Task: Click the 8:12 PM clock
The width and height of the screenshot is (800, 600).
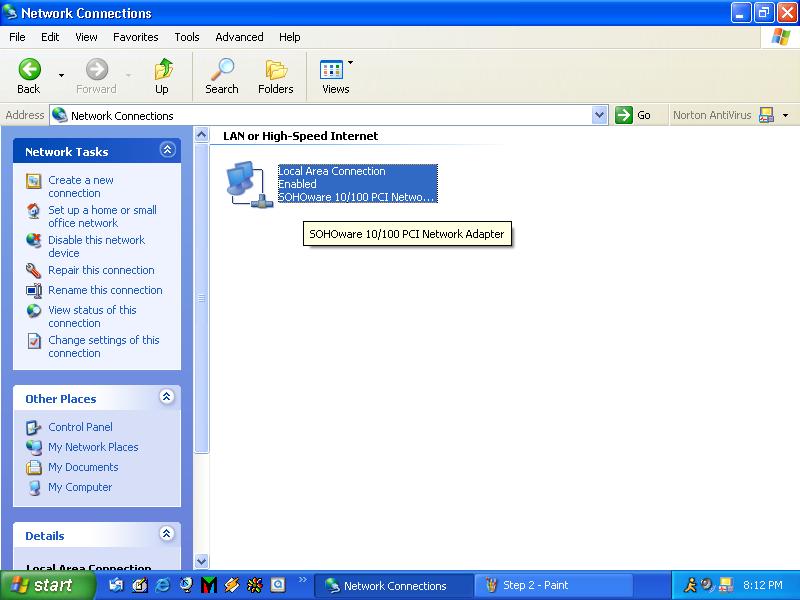Action: 762,585
